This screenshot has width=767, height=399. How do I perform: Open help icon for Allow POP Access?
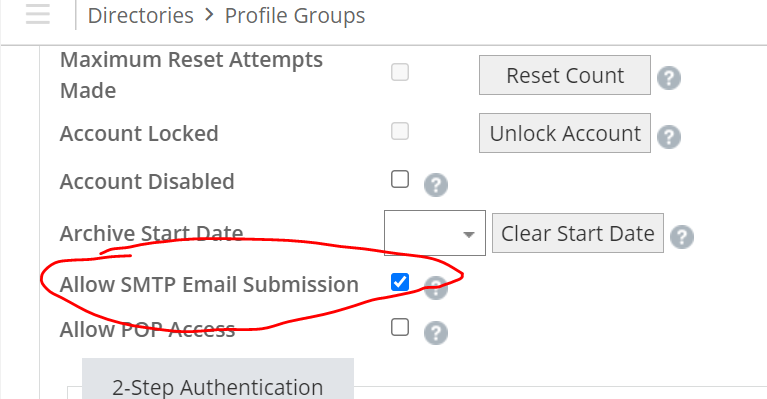(436, 333)
